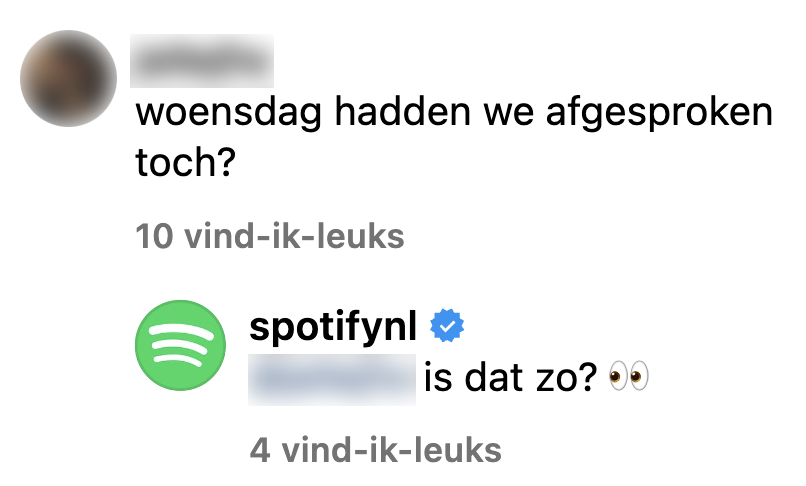Click the blue verified badge
Image resolution: width=806 pixels, height=486 pixels.
coord(447,325)
